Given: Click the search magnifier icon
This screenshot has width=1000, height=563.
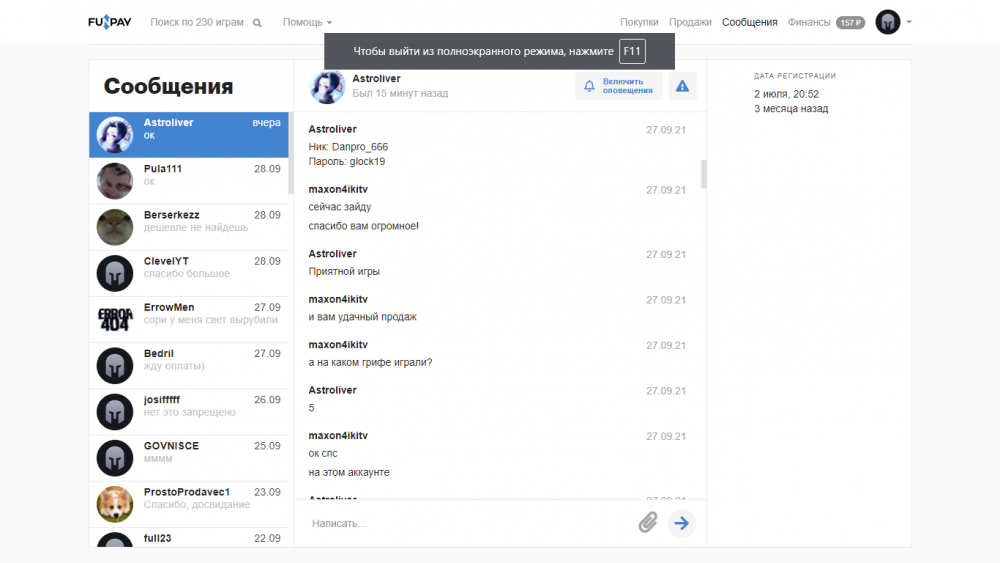Looking at the screenshot, I should (257, 23).
